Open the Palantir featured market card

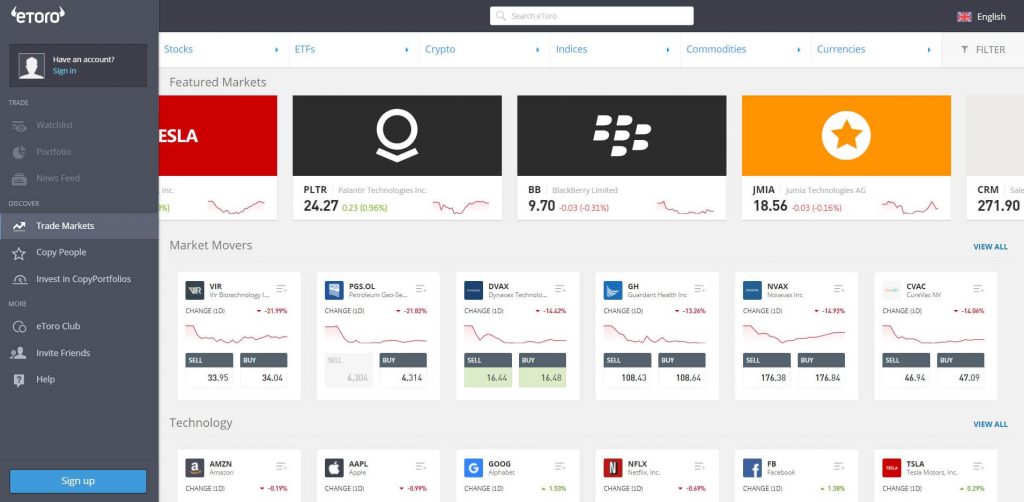(396, 157)
